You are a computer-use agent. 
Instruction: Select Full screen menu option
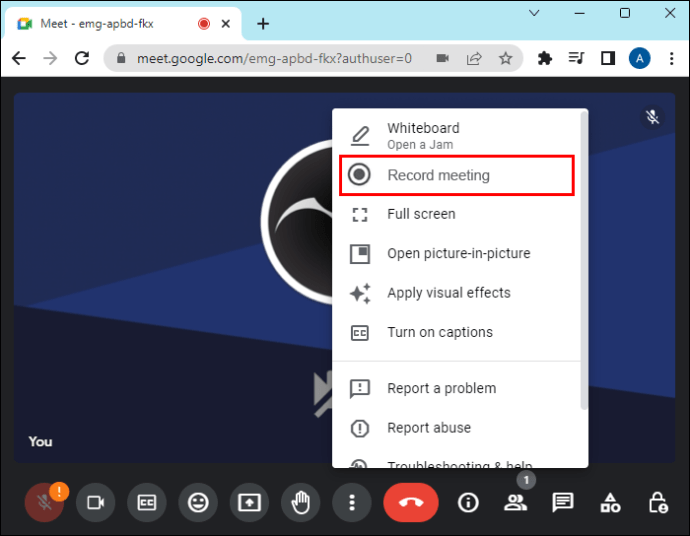(x=456, y=214)
